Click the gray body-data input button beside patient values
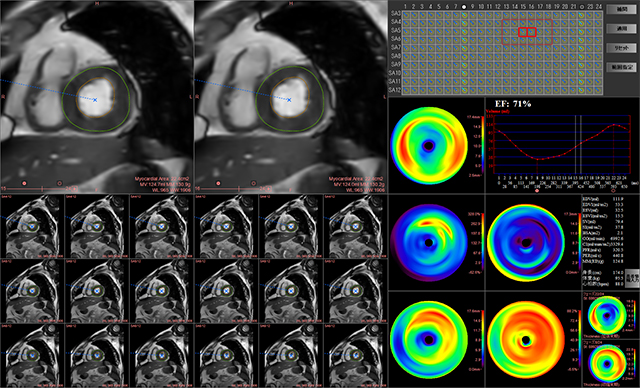This screenshot has height=388, width=640. [632, 278]
